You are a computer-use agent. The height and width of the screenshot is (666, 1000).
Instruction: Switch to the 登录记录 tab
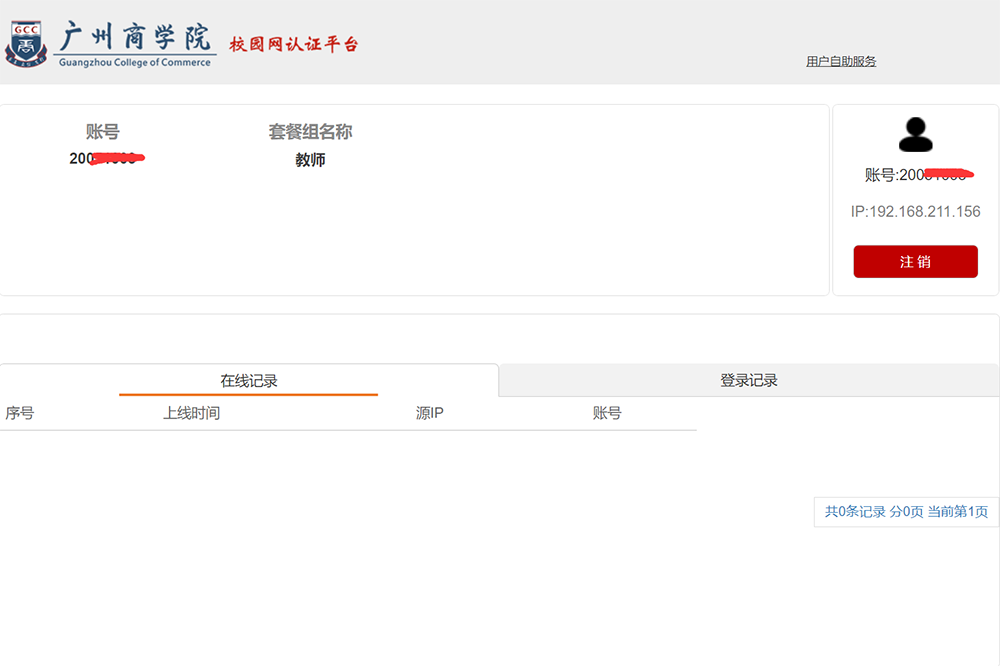point(748,380)
